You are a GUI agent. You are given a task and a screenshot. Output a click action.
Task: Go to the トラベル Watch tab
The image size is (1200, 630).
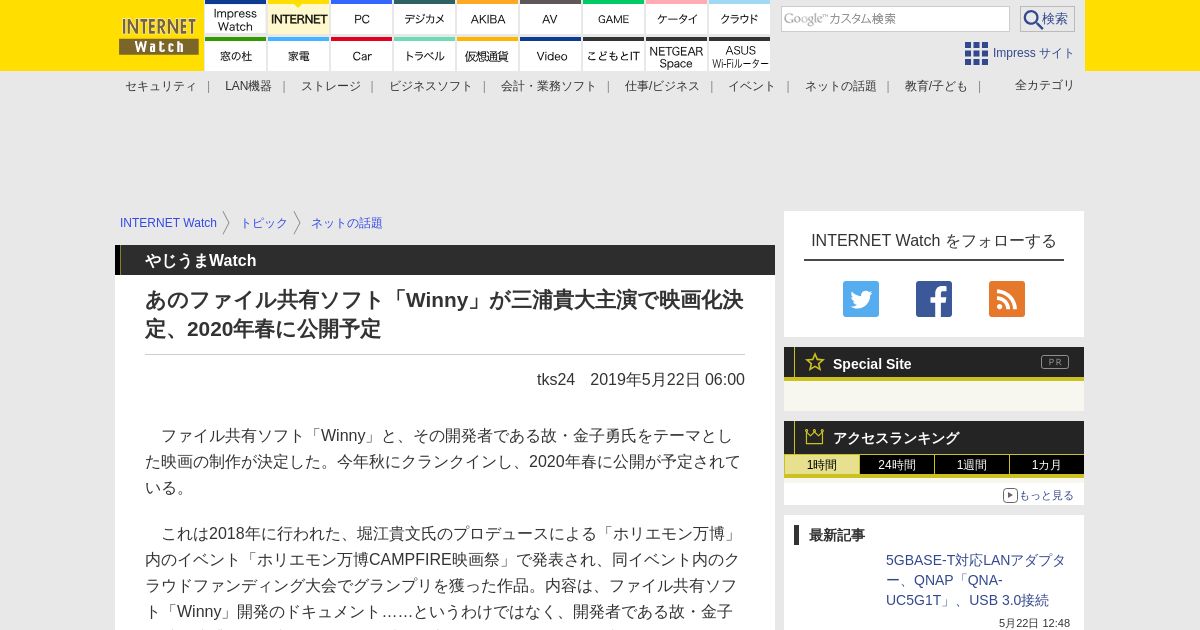pos(424,55)
